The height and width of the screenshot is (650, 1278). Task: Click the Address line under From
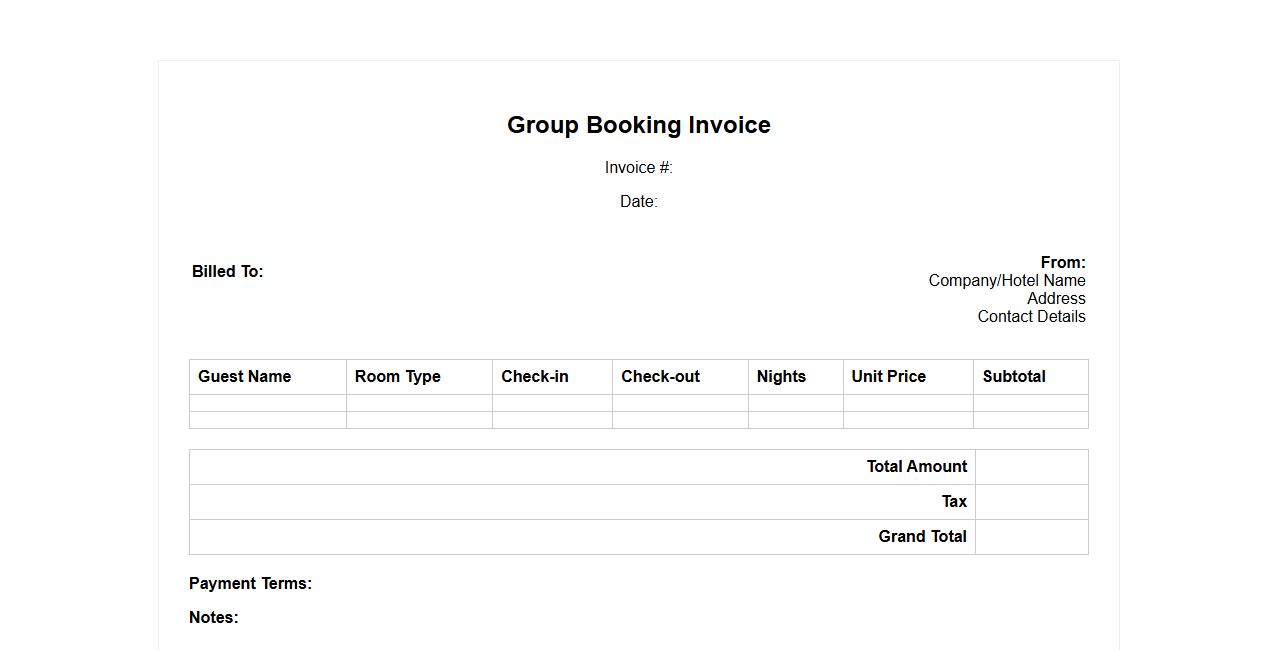pos(1055,298)
